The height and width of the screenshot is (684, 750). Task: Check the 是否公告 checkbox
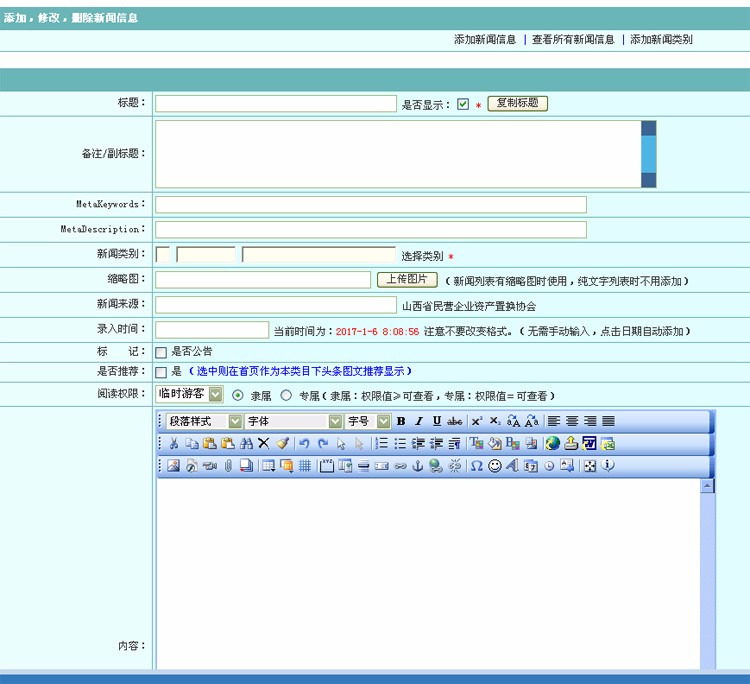coord(161,353)
